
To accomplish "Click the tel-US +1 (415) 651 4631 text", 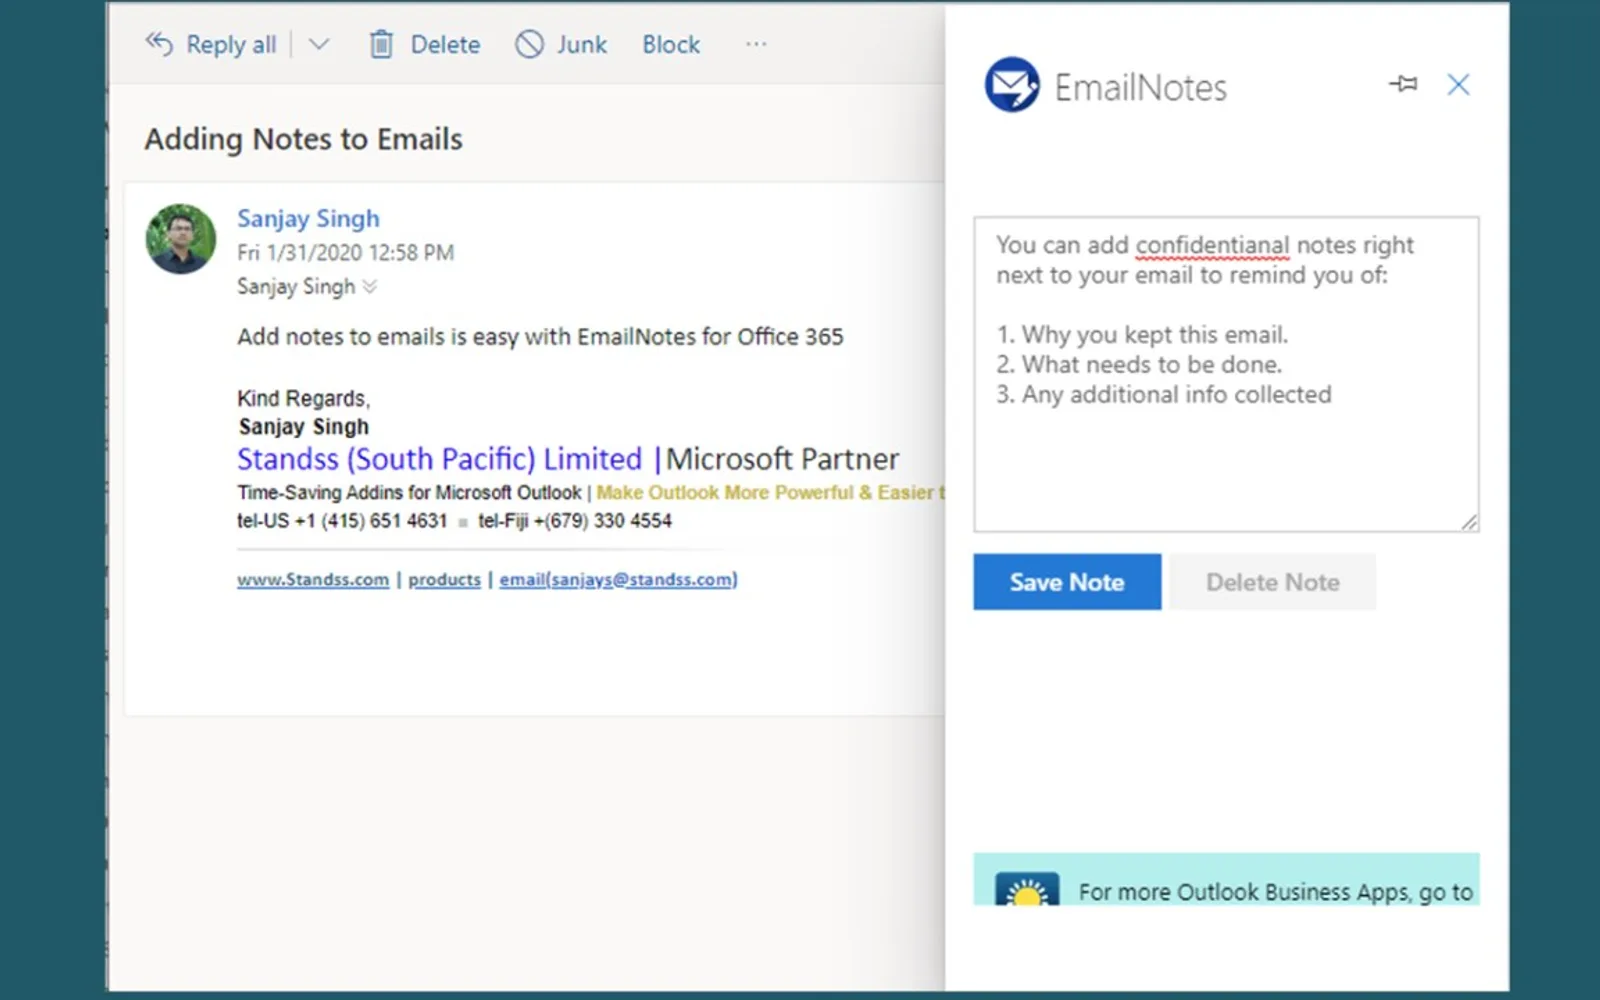I will (x=342, y=520).
